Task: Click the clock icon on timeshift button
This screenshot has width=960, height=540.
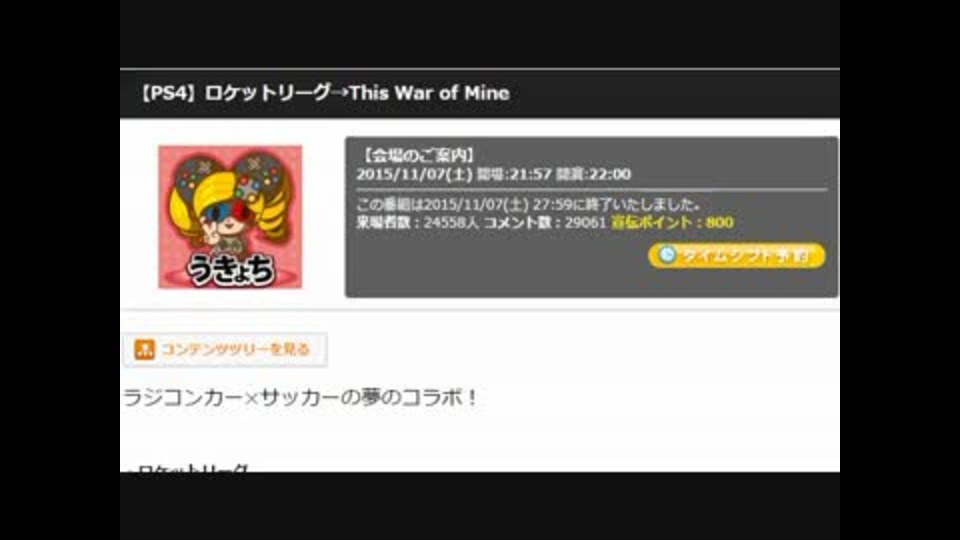Action: (667, 255)
